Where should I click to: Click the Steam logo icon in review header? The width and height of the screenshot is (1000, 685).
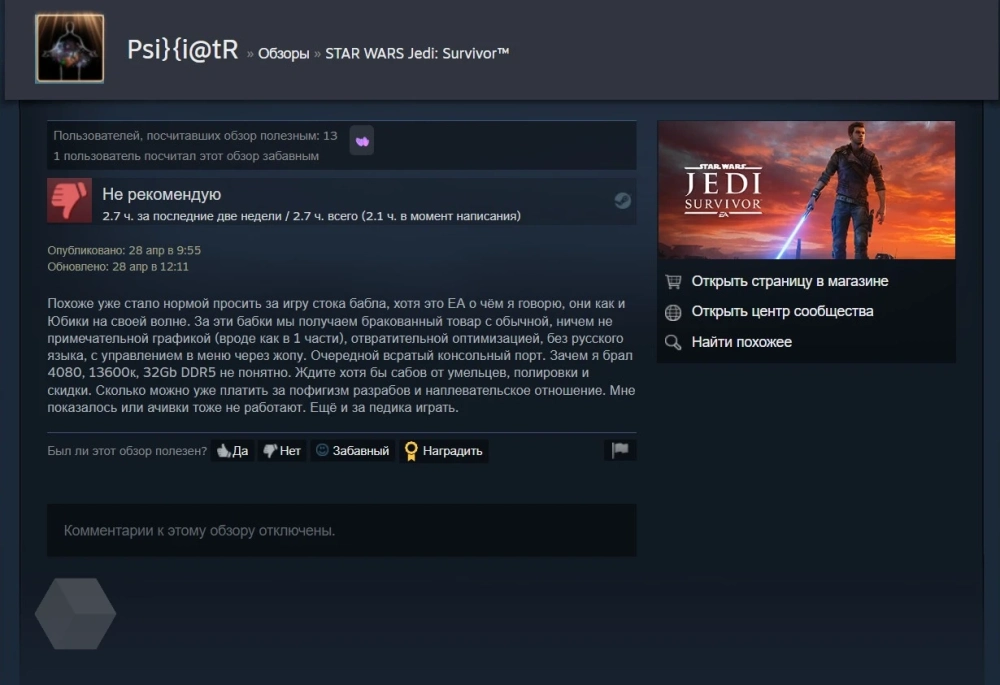click(x=622, y=201)
